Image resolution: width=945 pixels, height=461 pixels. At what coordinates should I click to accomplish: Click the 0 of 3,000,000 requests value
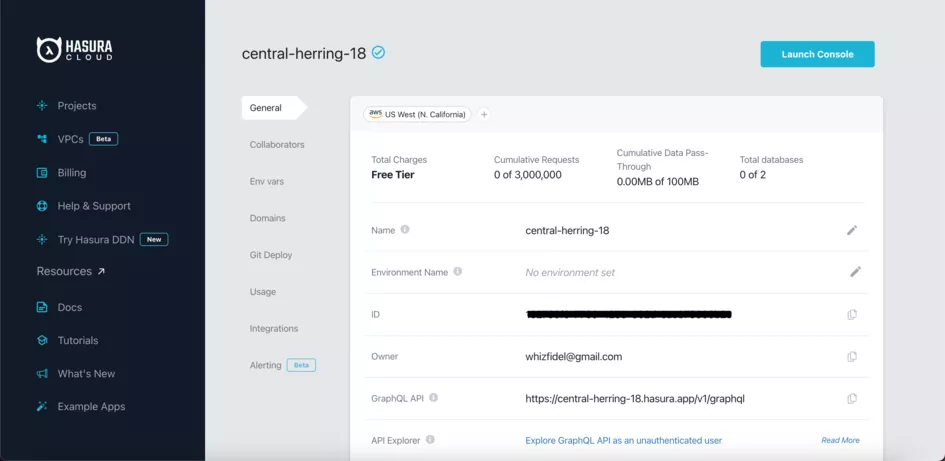pos(528,175)
